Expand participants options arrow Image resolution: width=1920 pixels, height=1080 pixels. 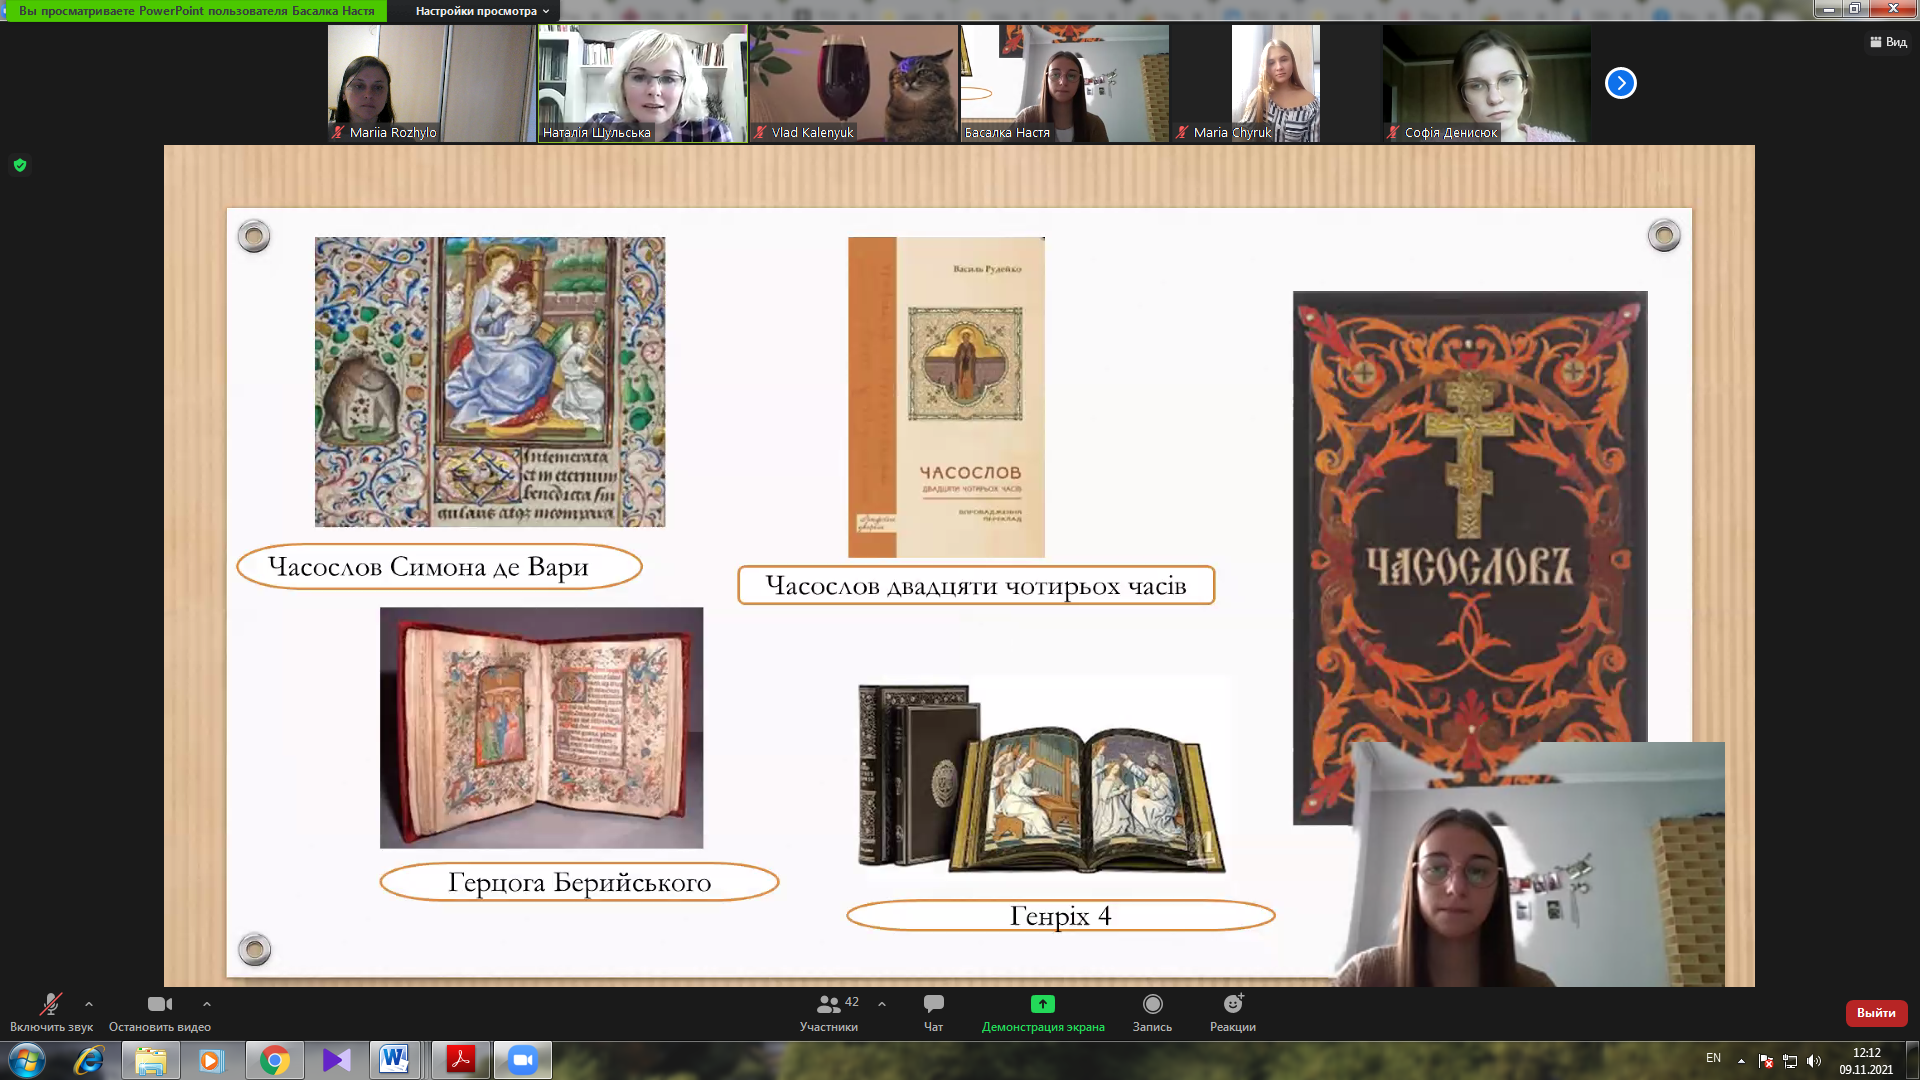882,1004
